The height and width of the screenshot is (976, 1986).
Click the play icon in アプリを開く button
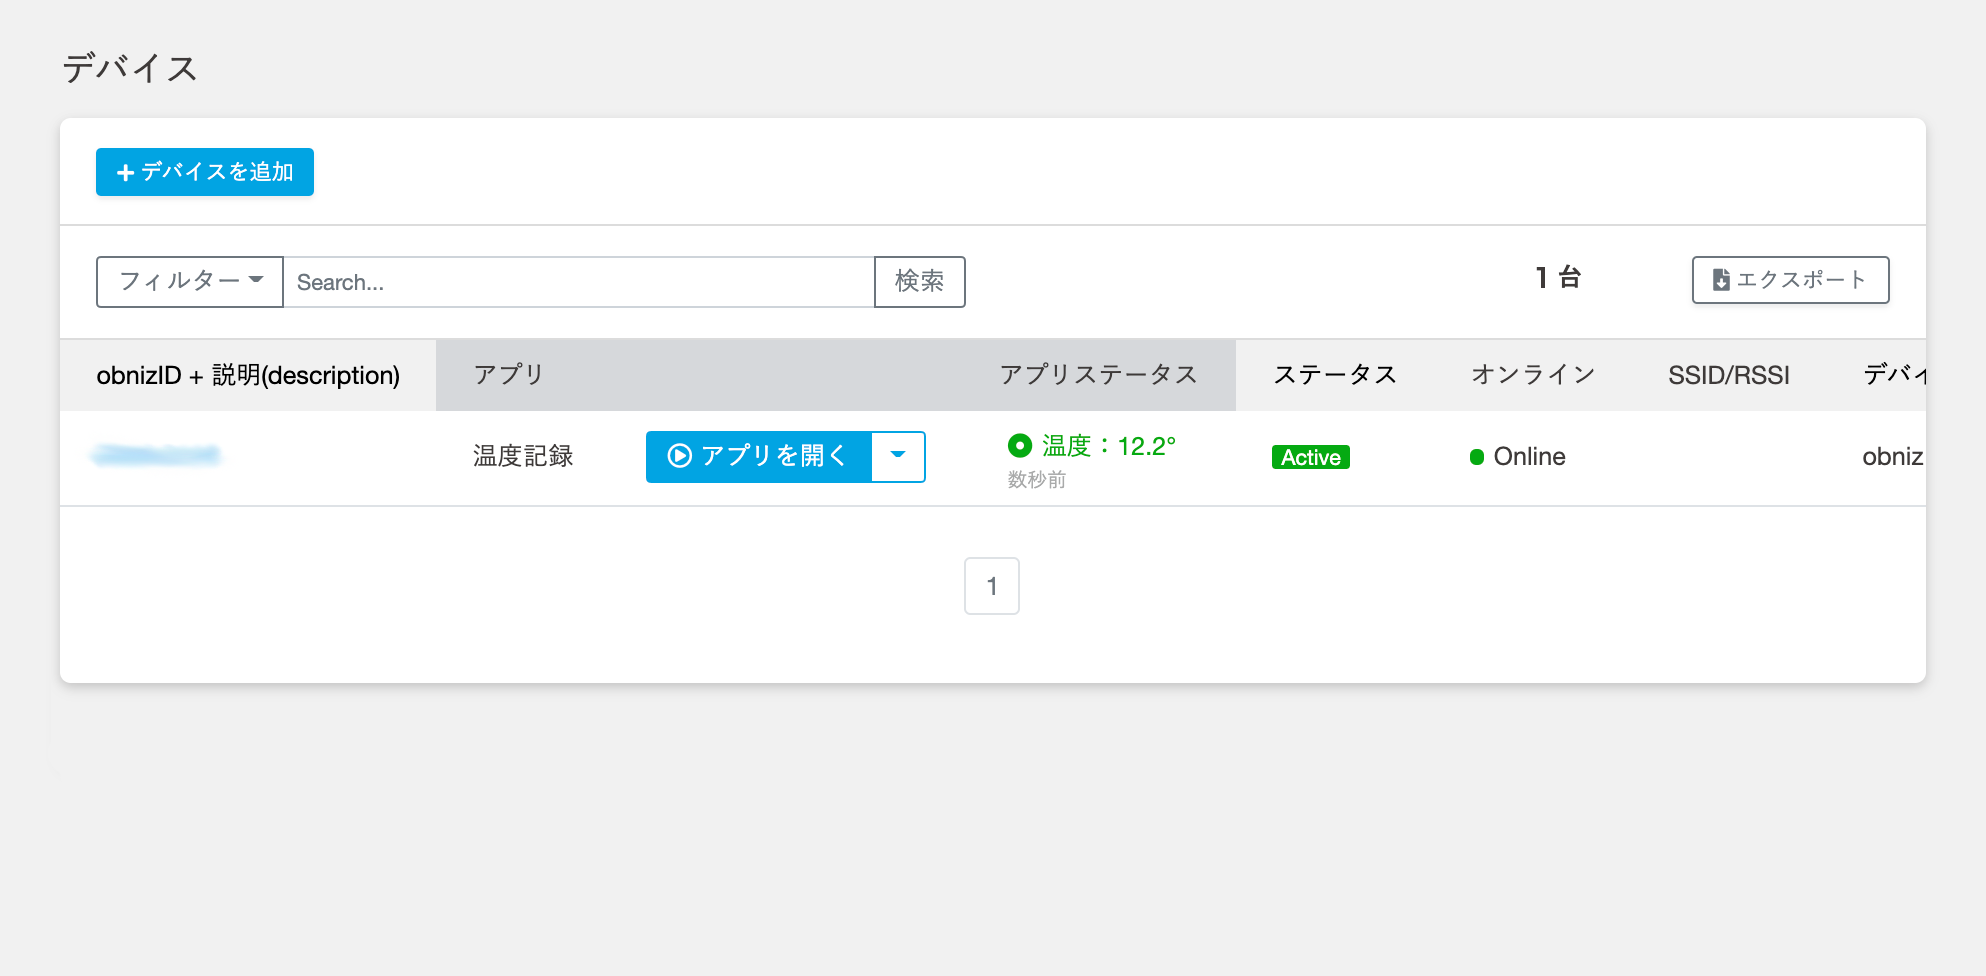click(678, 456)
